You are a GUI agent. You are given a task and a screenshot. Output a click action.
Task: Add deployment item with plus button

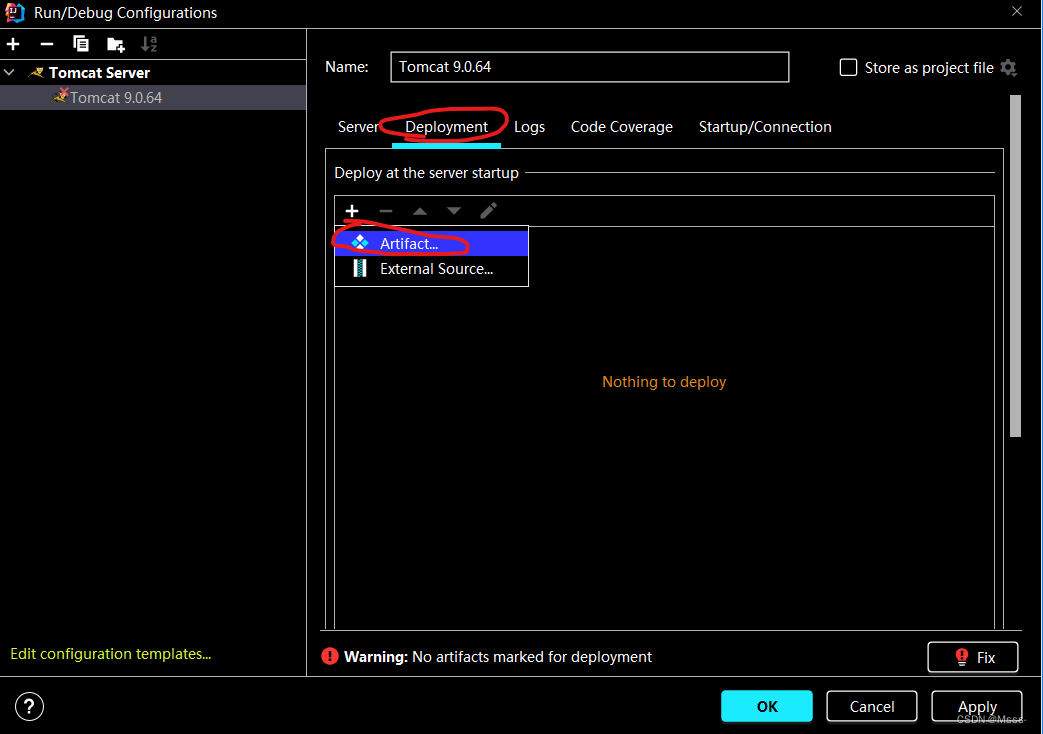(352, 211)
